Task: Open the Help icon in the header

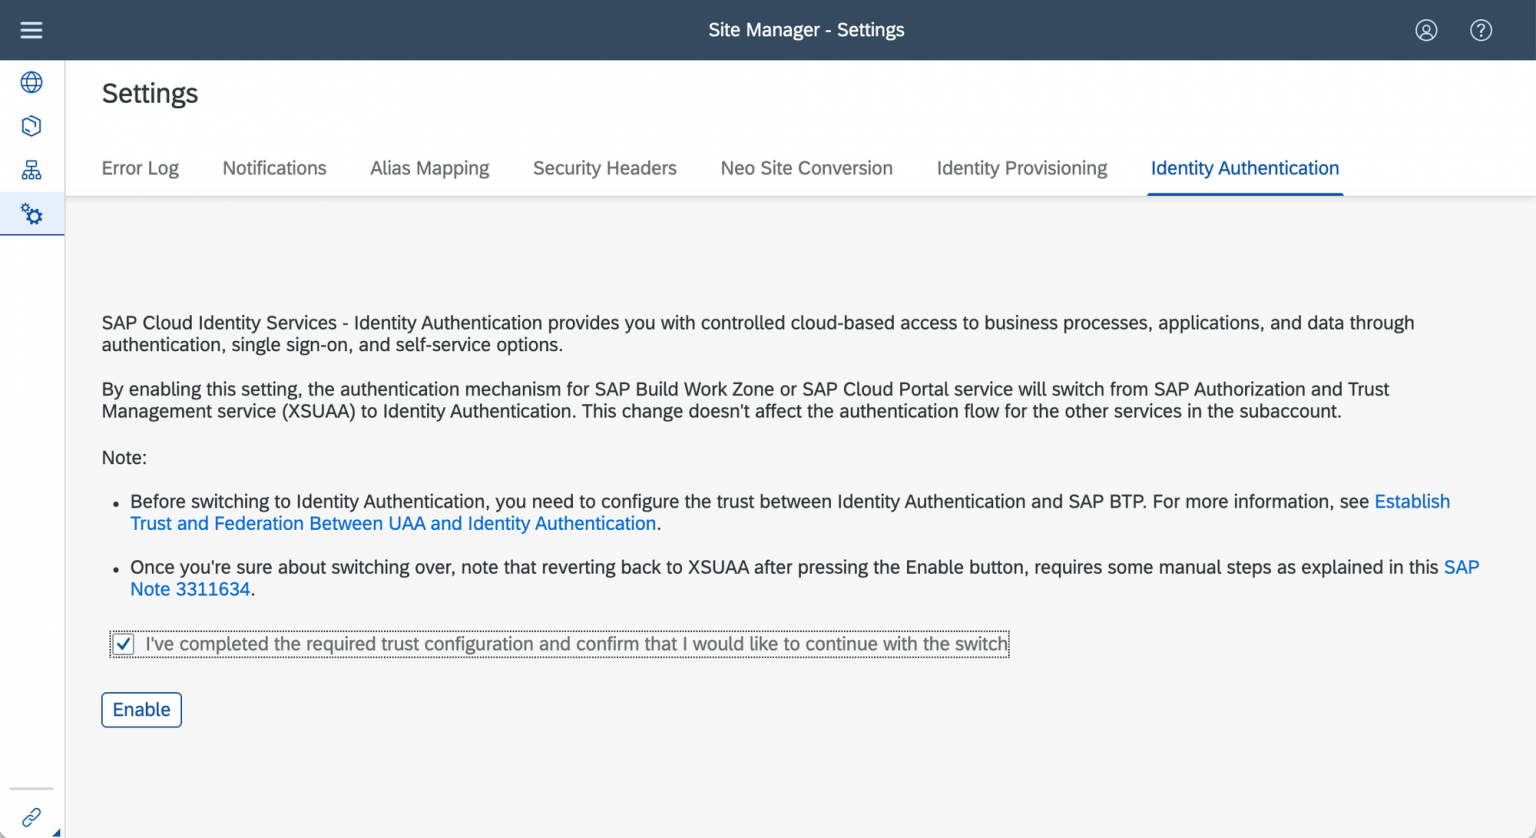Action: (1481, 30)
